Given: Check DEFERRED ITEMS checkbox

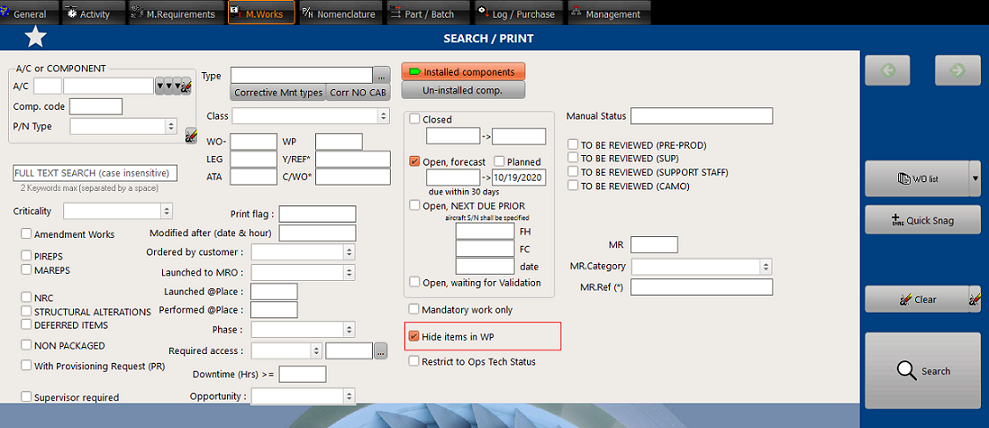Looking at the screenshot, I should pyautogui.click(x=26, y=325).
